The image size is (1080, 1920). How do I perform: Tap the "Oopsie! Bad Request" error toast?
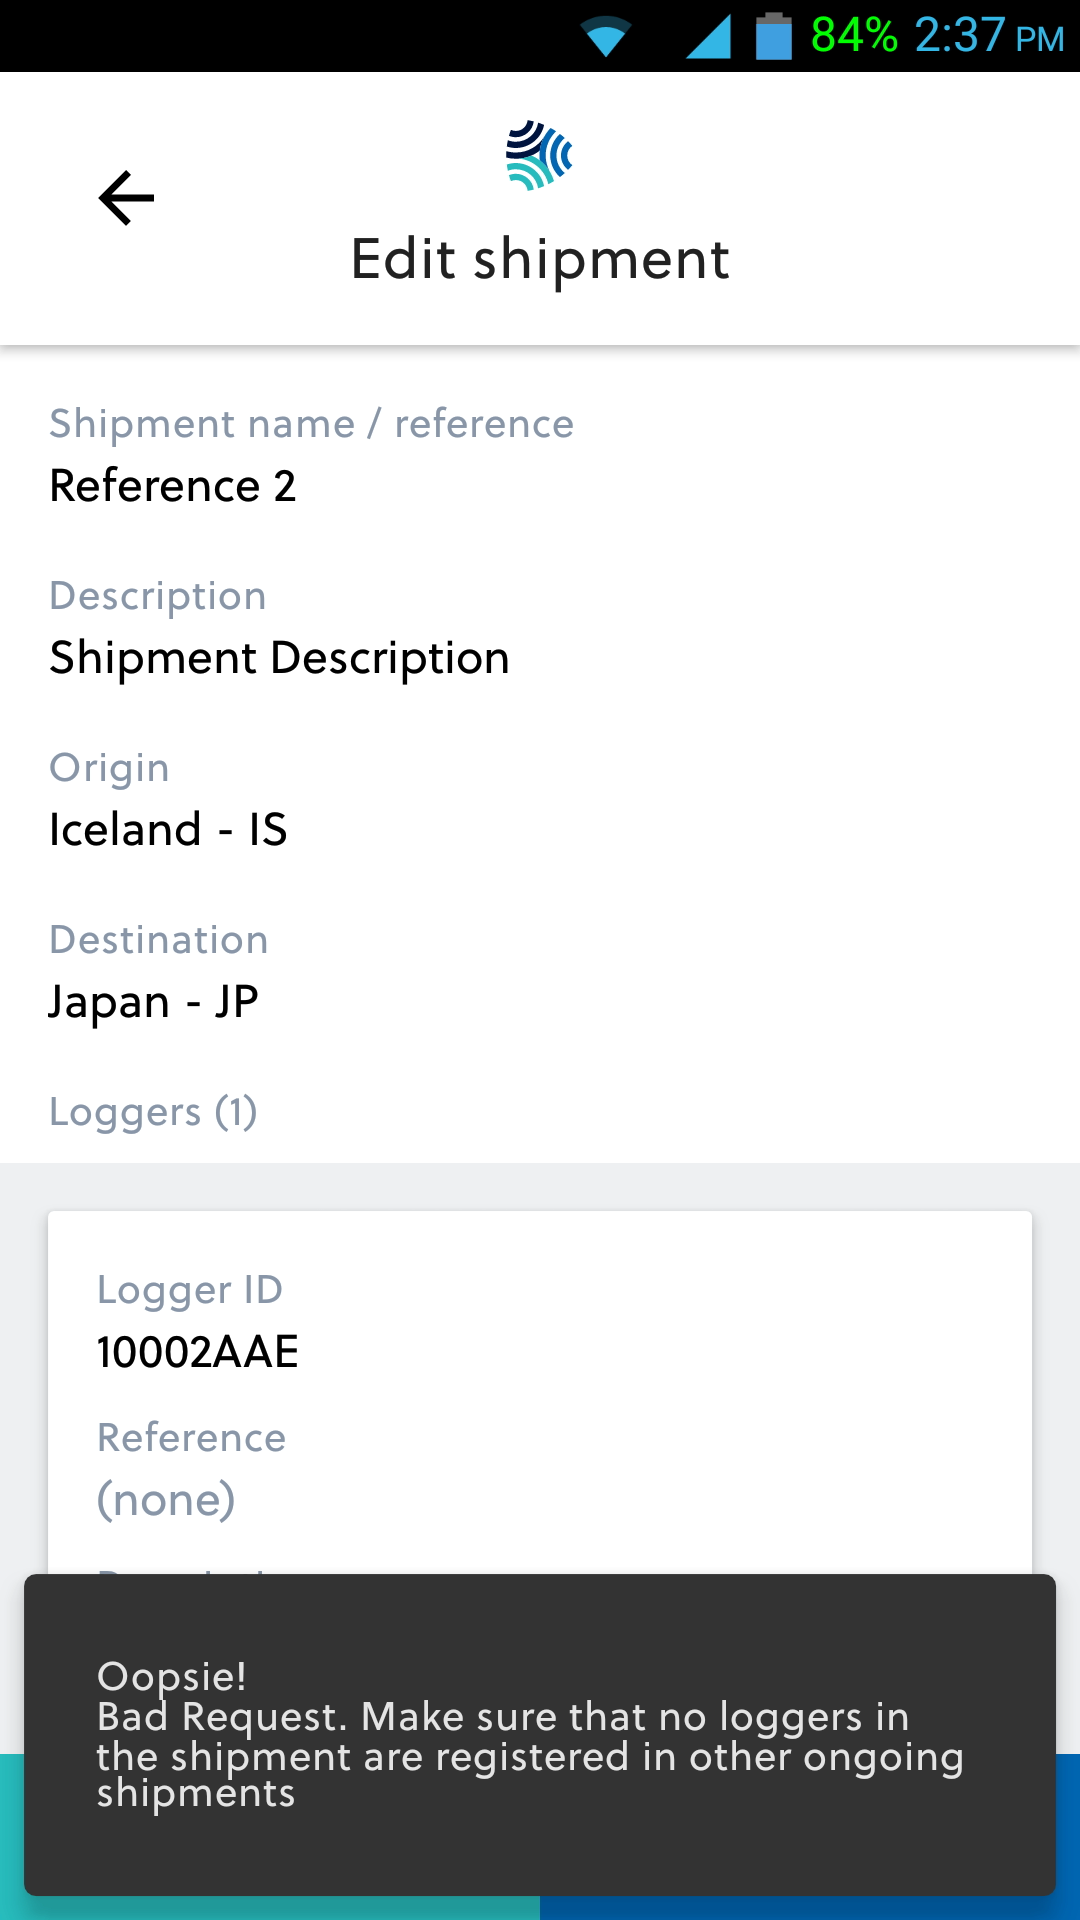[x=540, y=1734]
